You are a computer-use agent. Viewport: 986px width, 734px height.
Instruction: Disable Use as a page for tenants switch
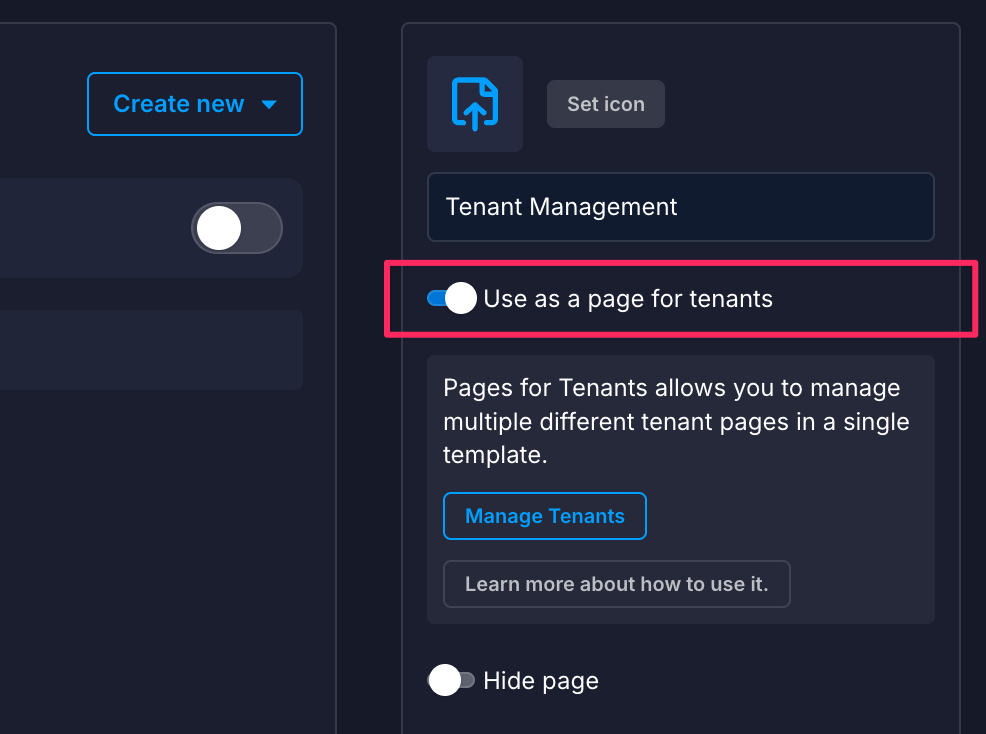click(x=451, y=298)
